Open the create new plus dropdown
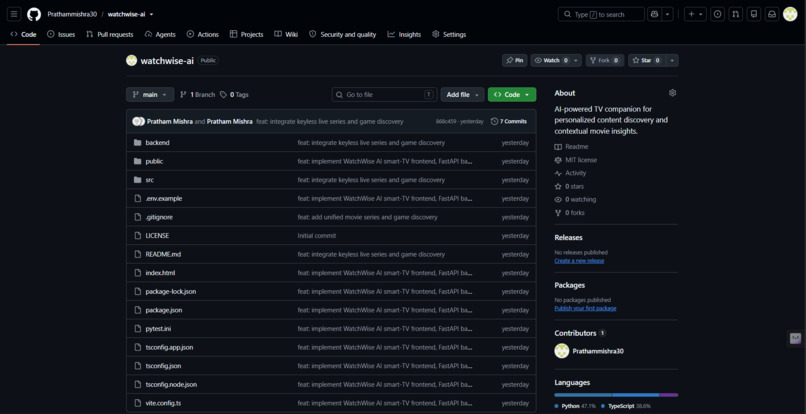Screen dimensions: 806x414 tap(695, 14)
